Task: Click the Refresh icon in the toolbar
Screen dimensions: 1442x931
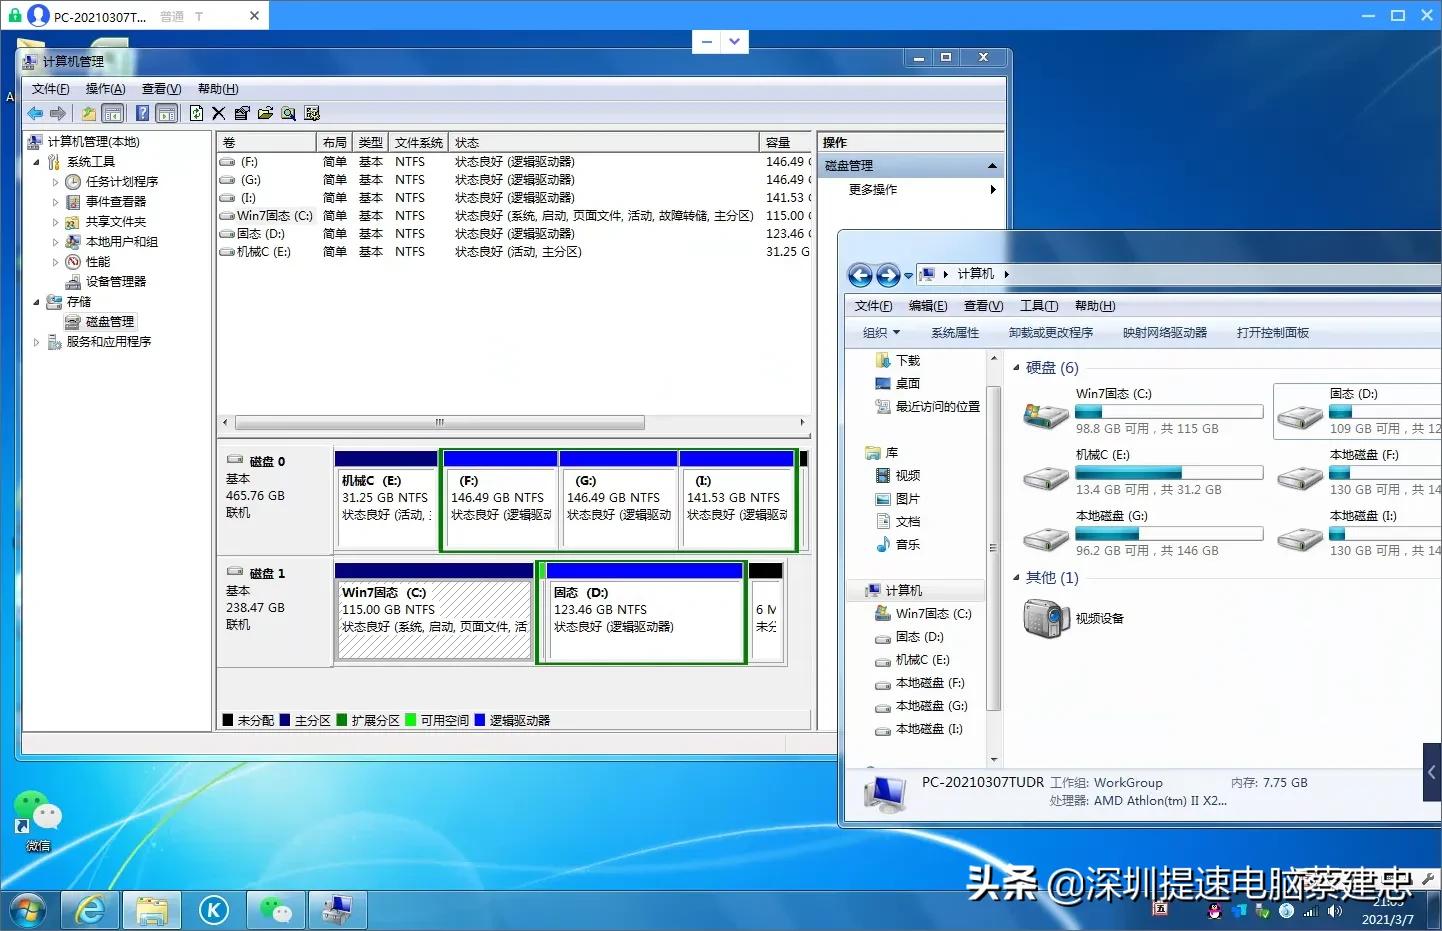Action: (196, 113)
